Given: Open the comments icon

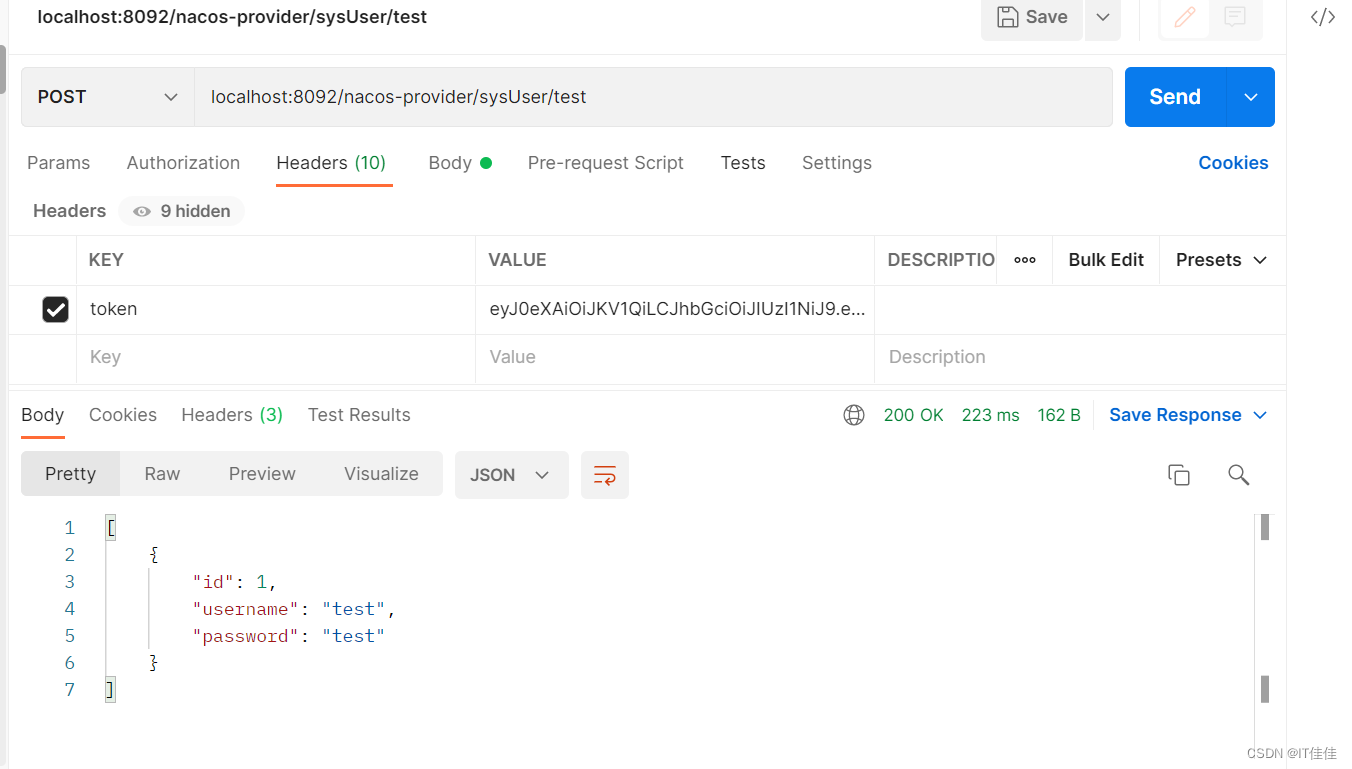Looking at the screenshot, I should (1235, 17).
